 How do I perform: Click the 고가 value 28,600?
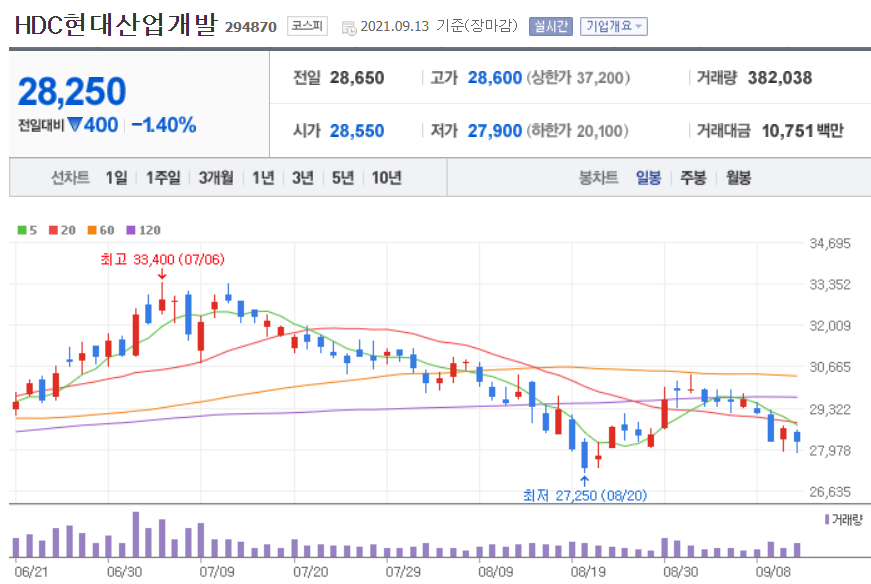point(494,78)
